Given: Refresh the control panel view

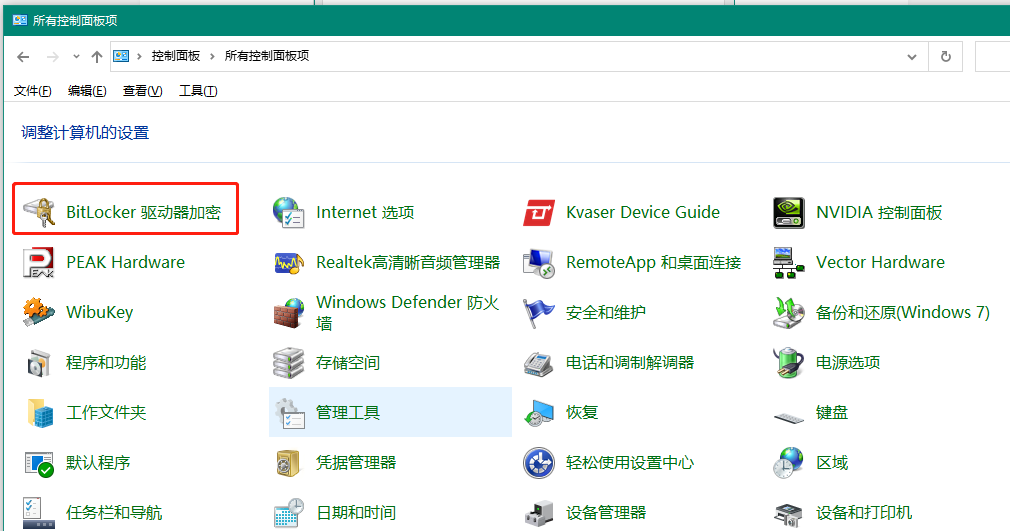Looking at the screenshot, I should coord(946,57).
